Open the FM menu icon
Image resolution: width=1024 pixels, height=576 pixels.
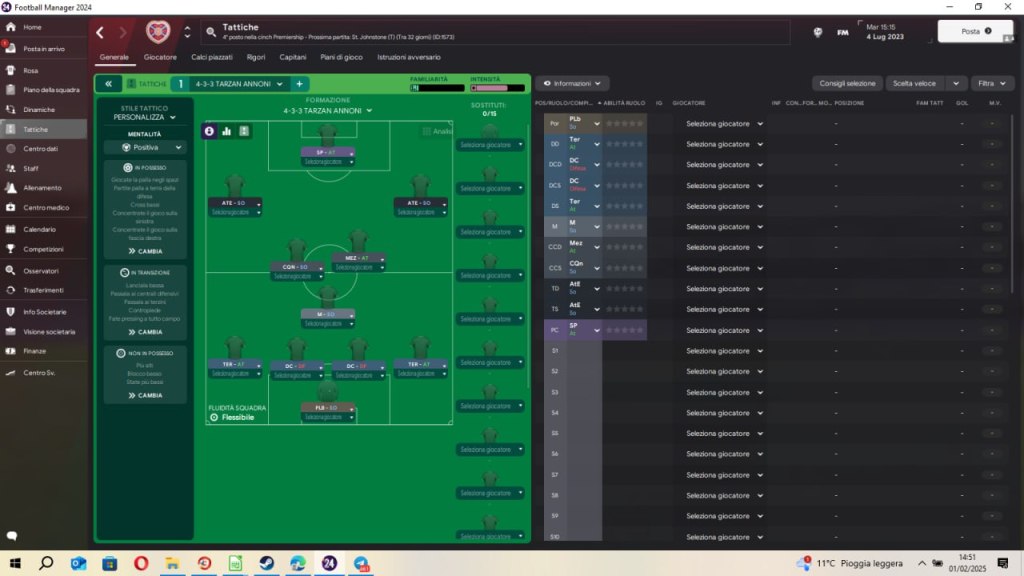point(843,32)
